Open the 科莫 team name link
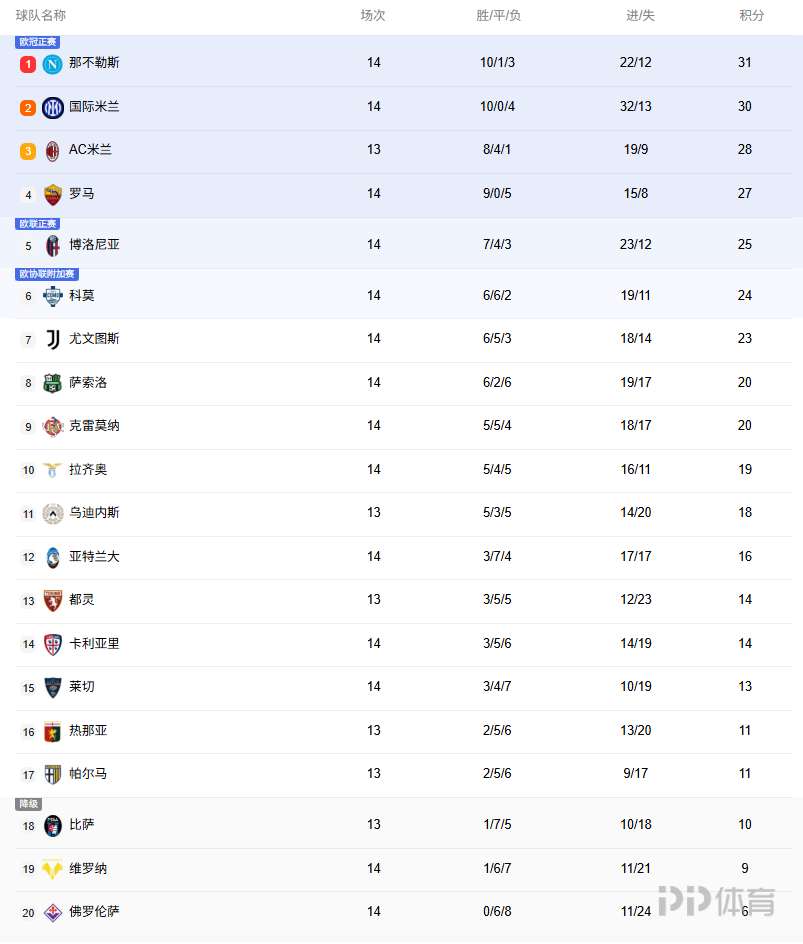This screenshot has height=944, width=803. 82,296
